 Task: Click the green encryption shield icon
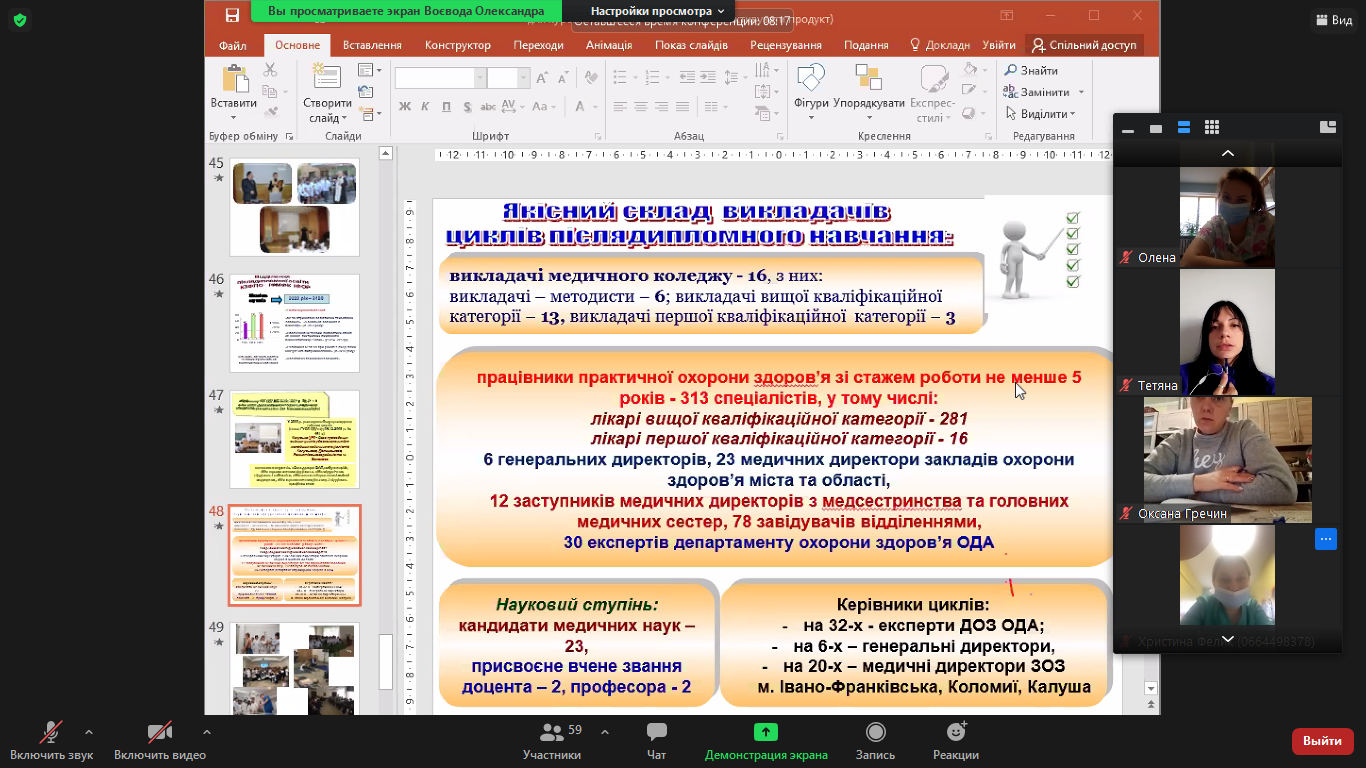click(x=20, y=20)
